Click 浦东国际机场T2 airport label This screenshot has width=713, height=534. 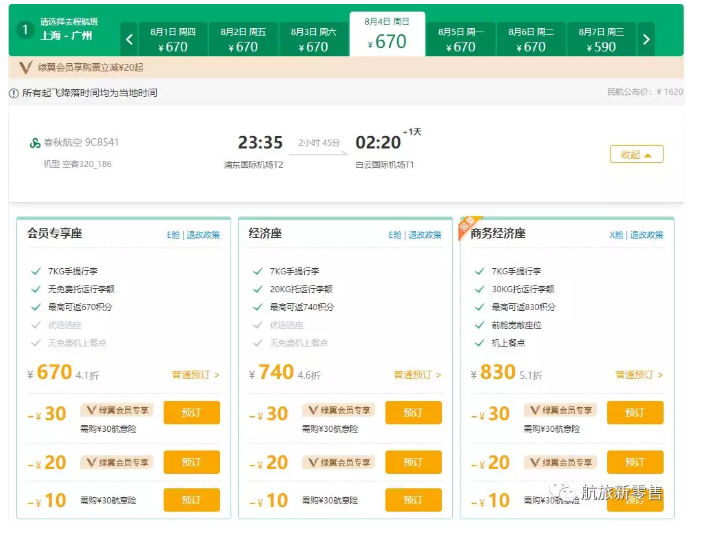pyautogui.click(x=254, y=165)
